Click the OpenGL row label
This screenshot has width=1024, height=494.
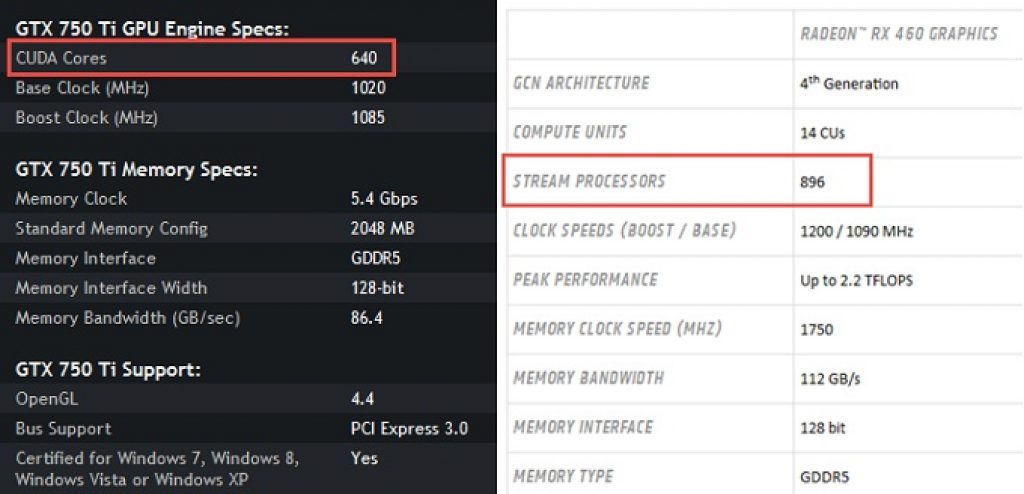point(47,399)
